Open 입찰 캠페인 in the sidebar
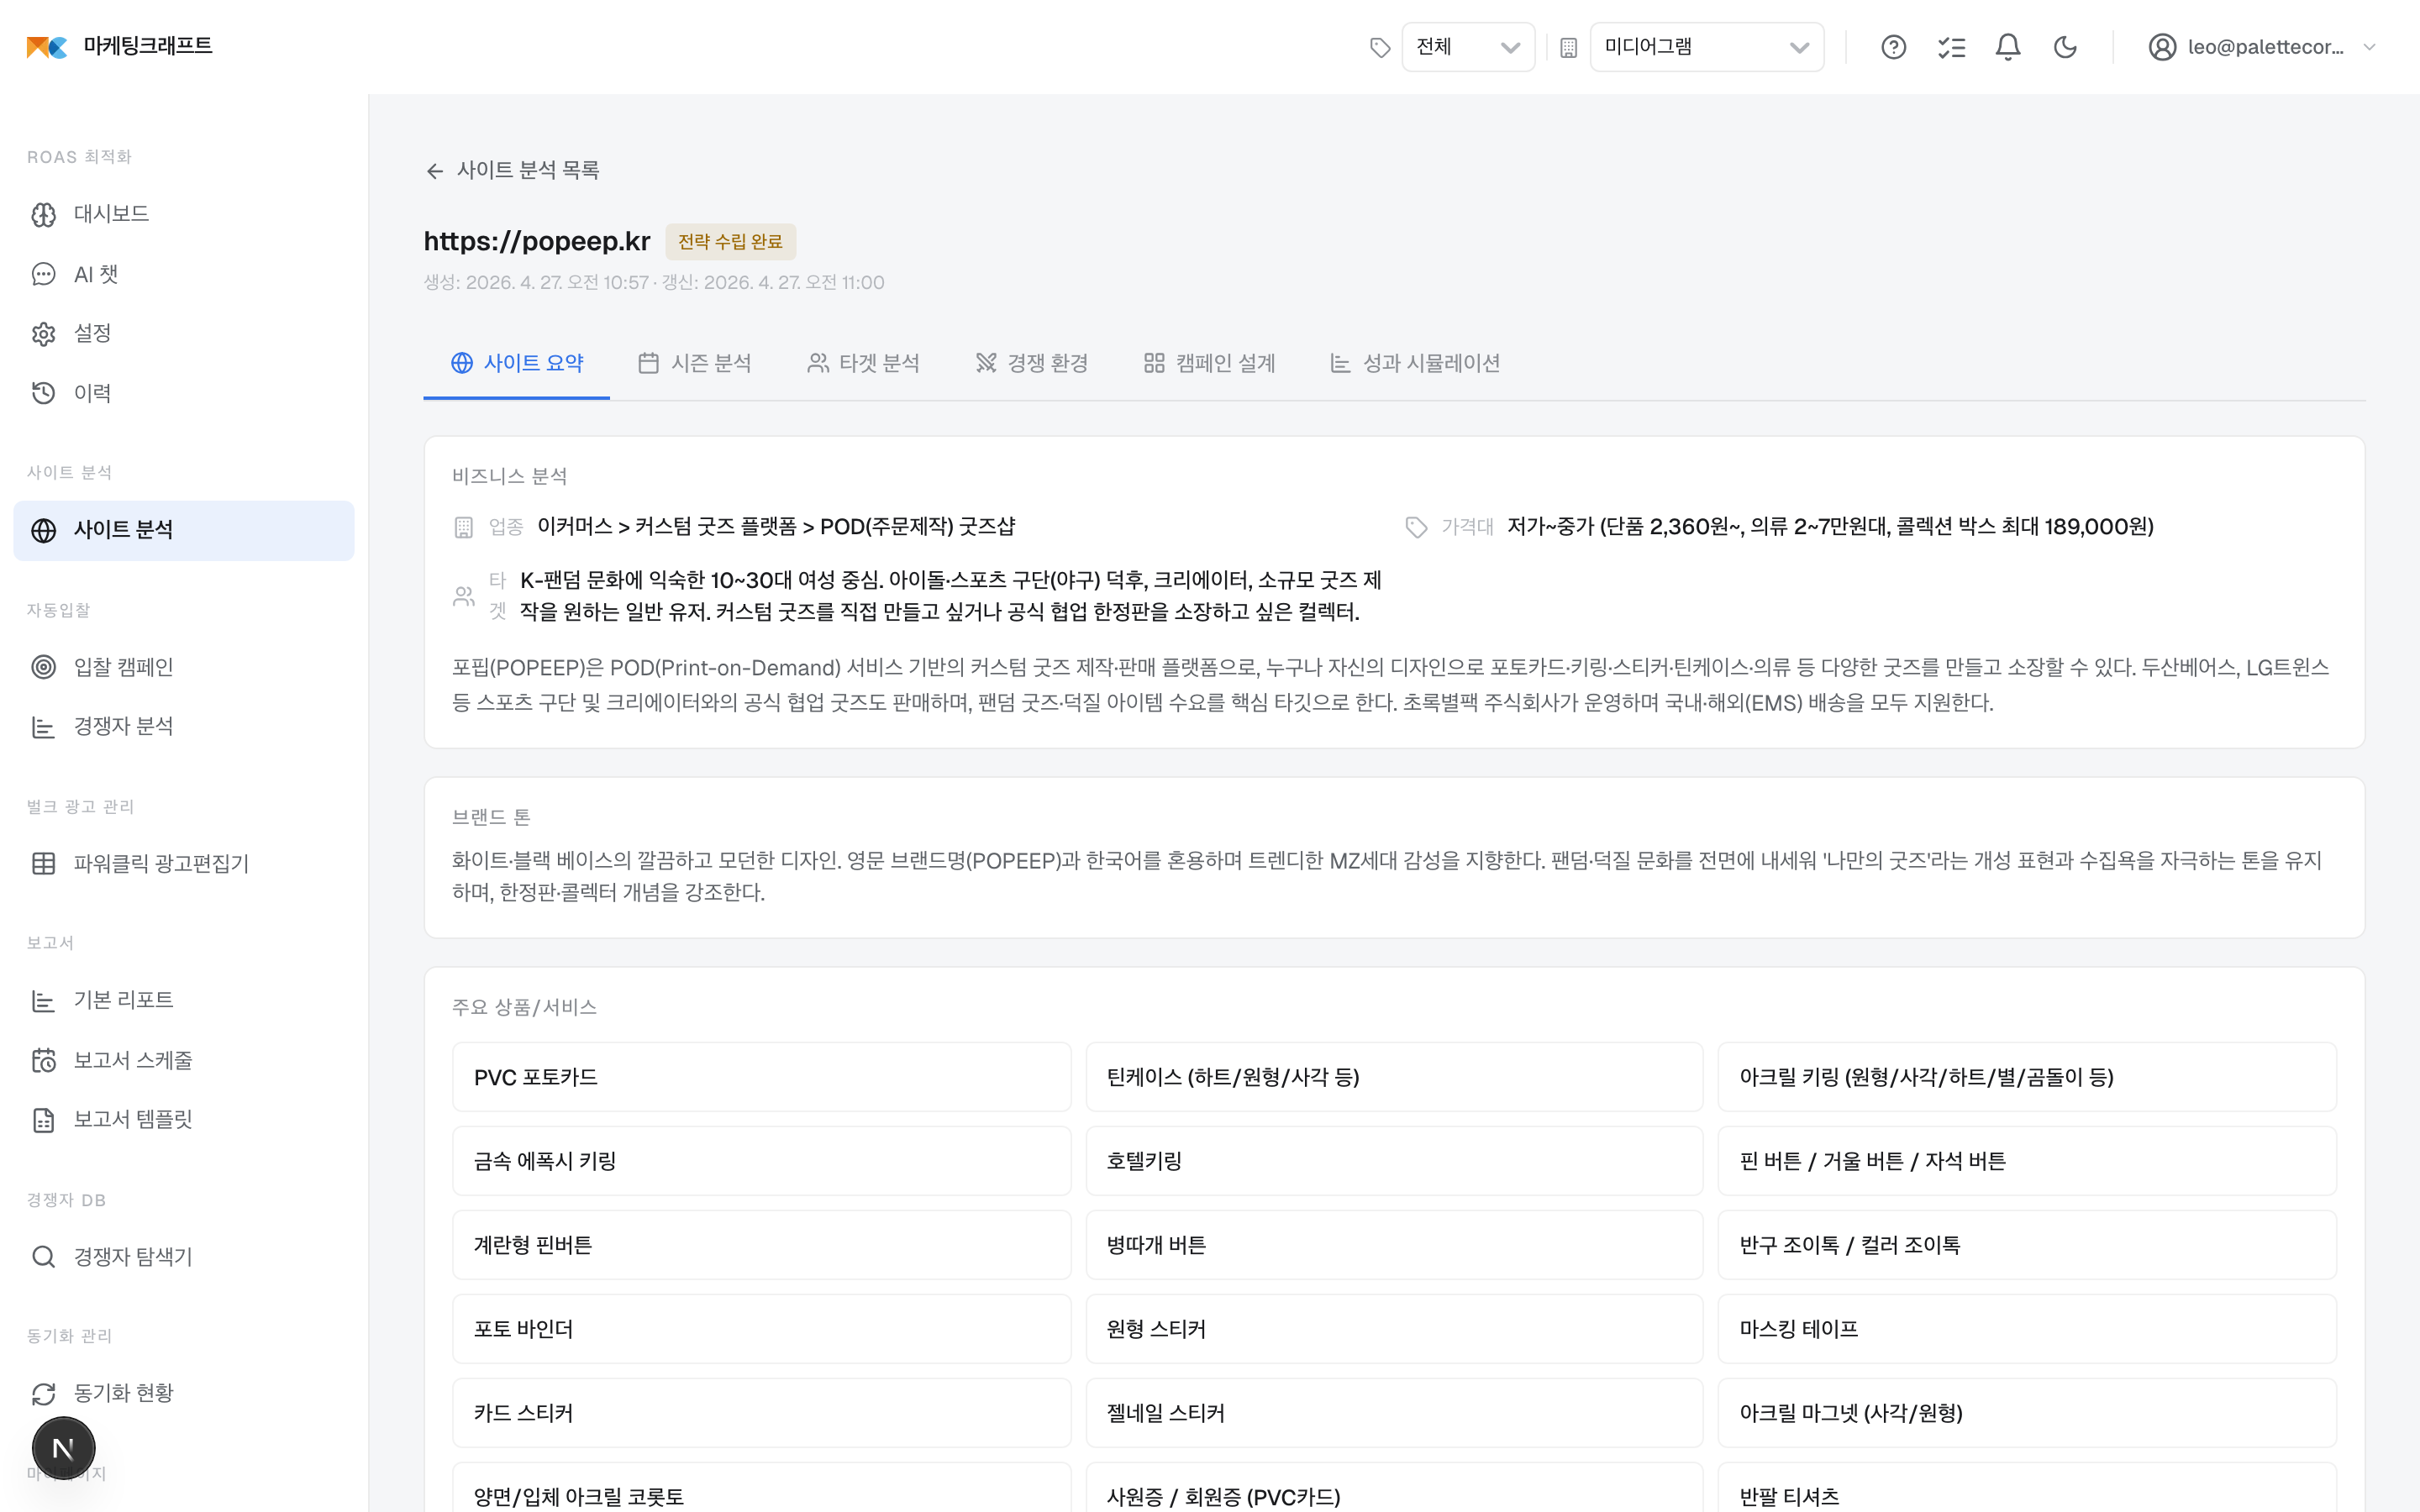This screenshot has height=1512, width=2420. pos(184,667)
